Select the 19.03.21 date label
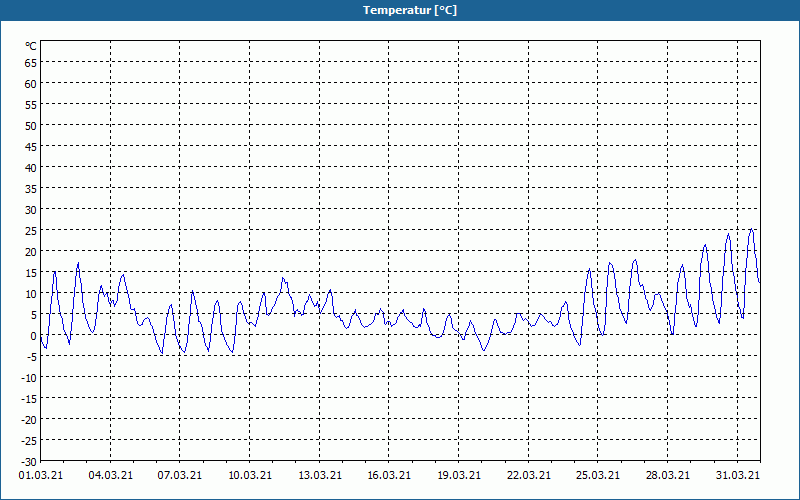The height and width of the screenshot is (500, 800). (x=459, y=475)
